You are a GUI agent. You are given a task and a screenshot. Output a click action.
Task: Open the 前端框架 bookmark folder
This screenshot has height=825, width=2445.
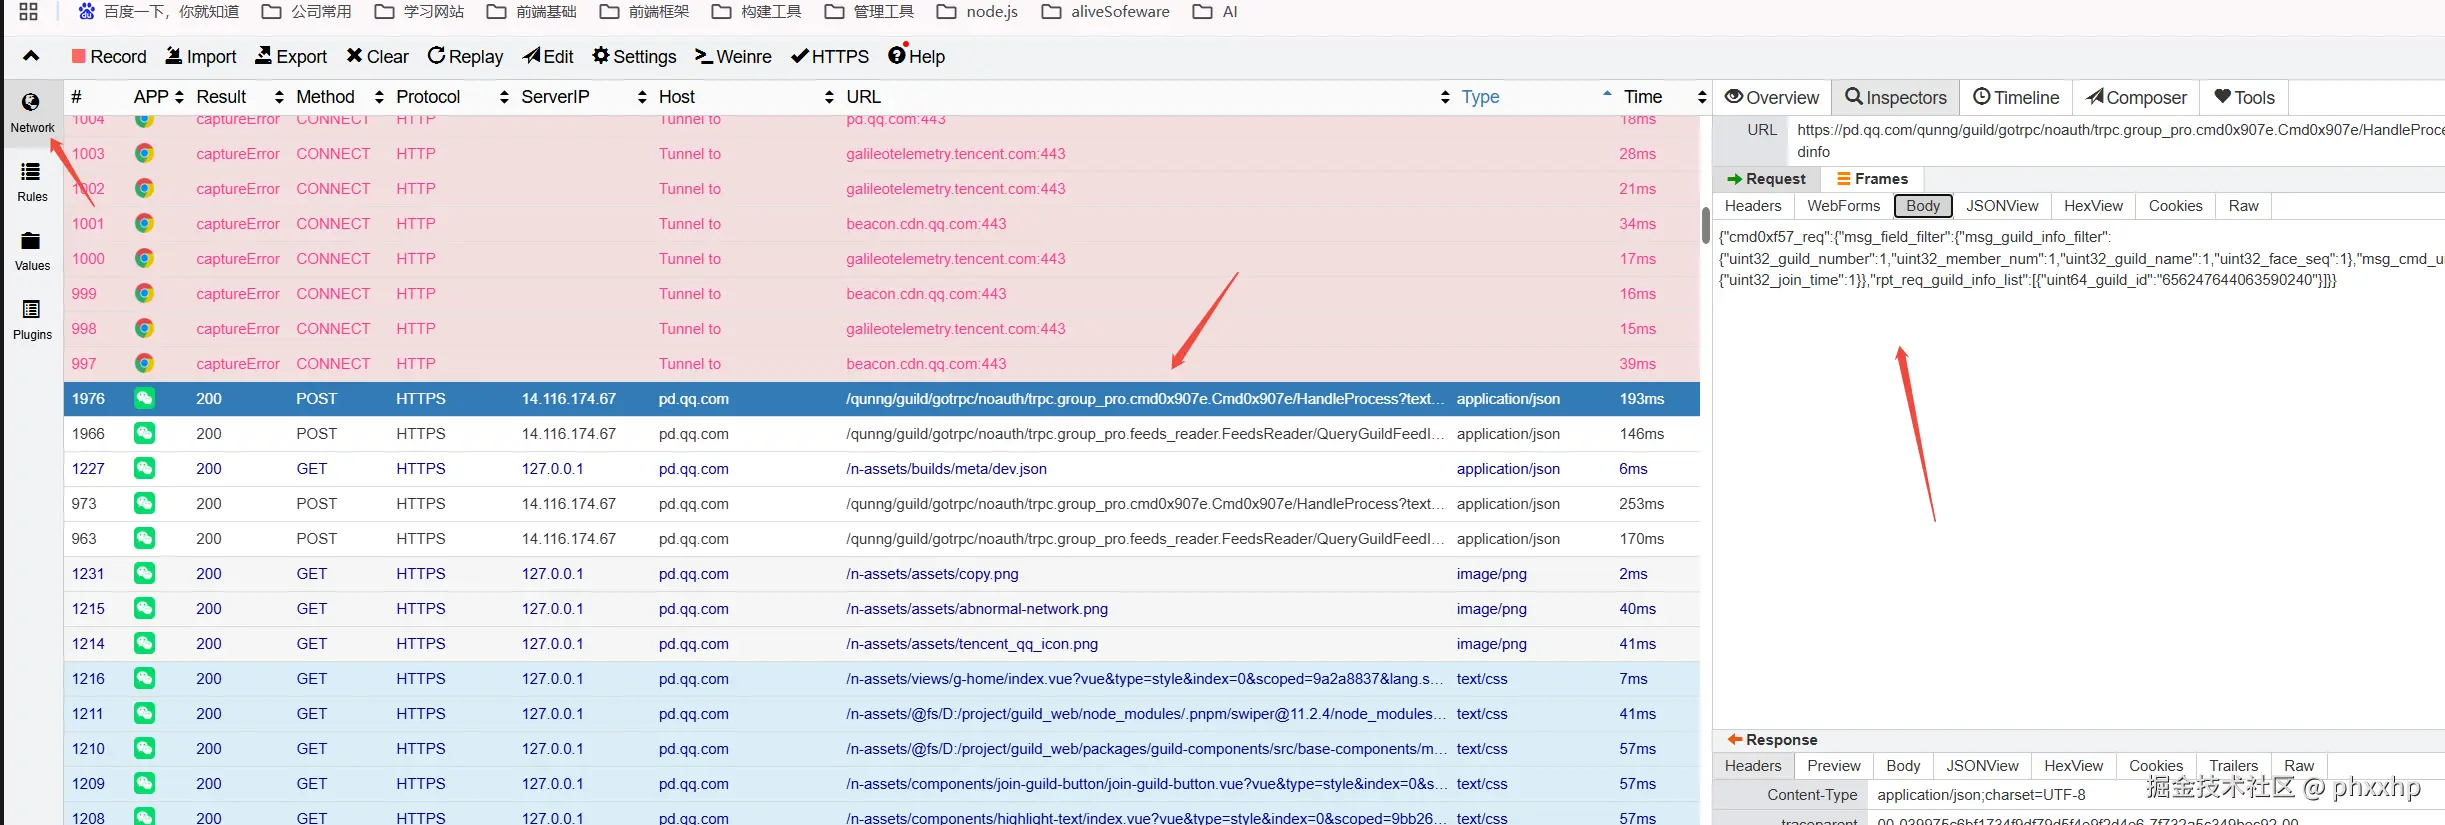[644, 12]
